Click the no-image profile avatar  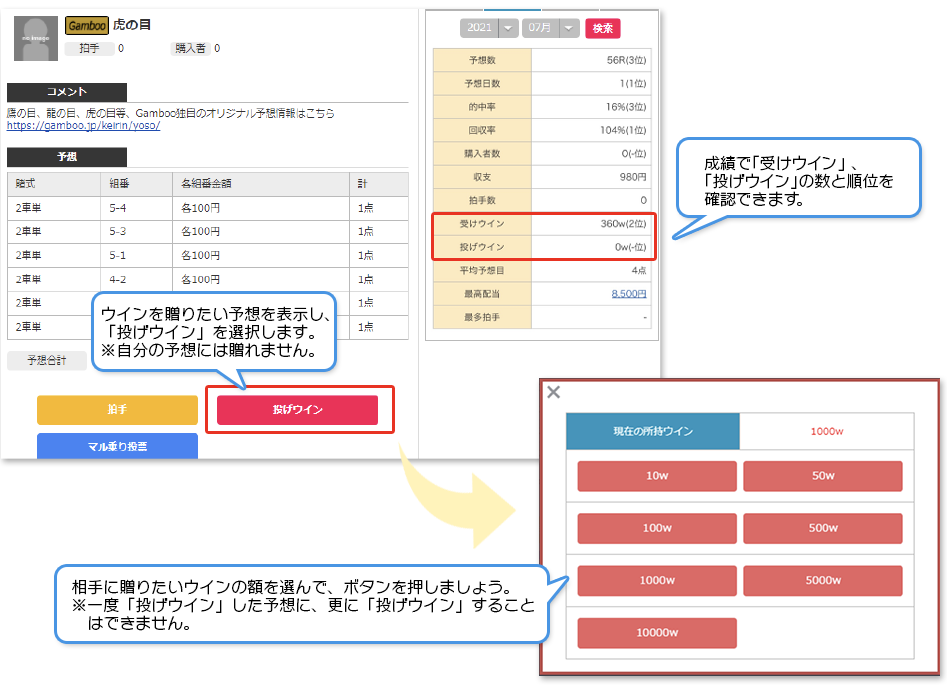click(36, 39)
